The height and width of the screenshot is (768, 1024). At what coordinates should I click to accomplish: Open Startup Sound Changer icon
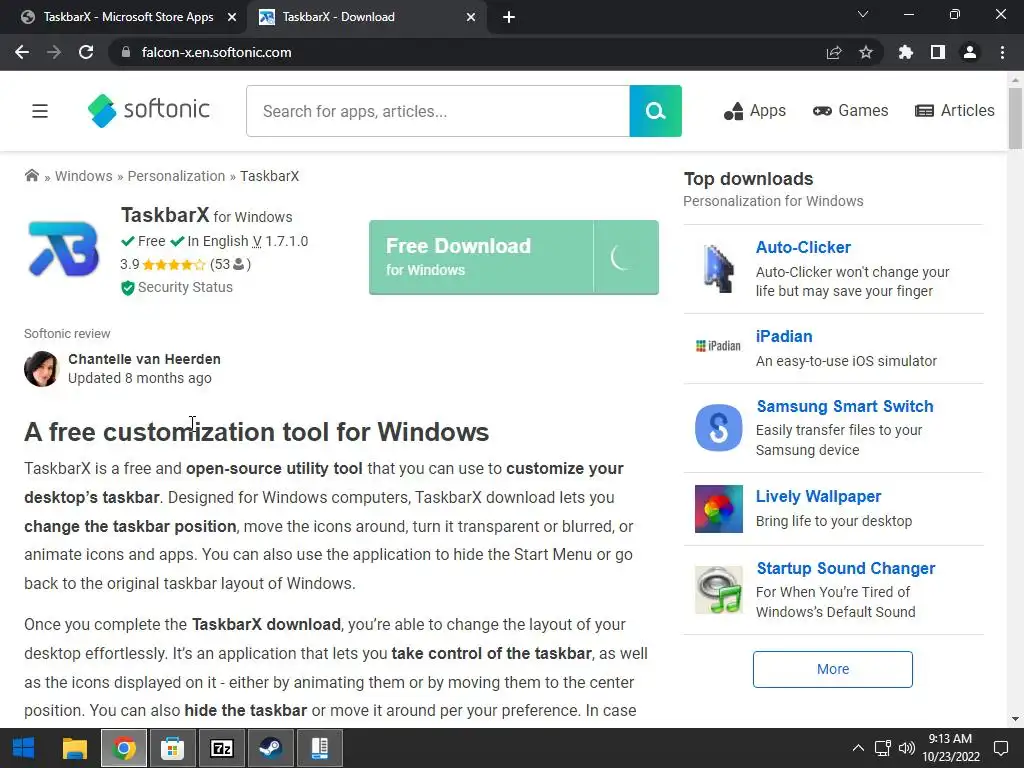tap(718, 590)
